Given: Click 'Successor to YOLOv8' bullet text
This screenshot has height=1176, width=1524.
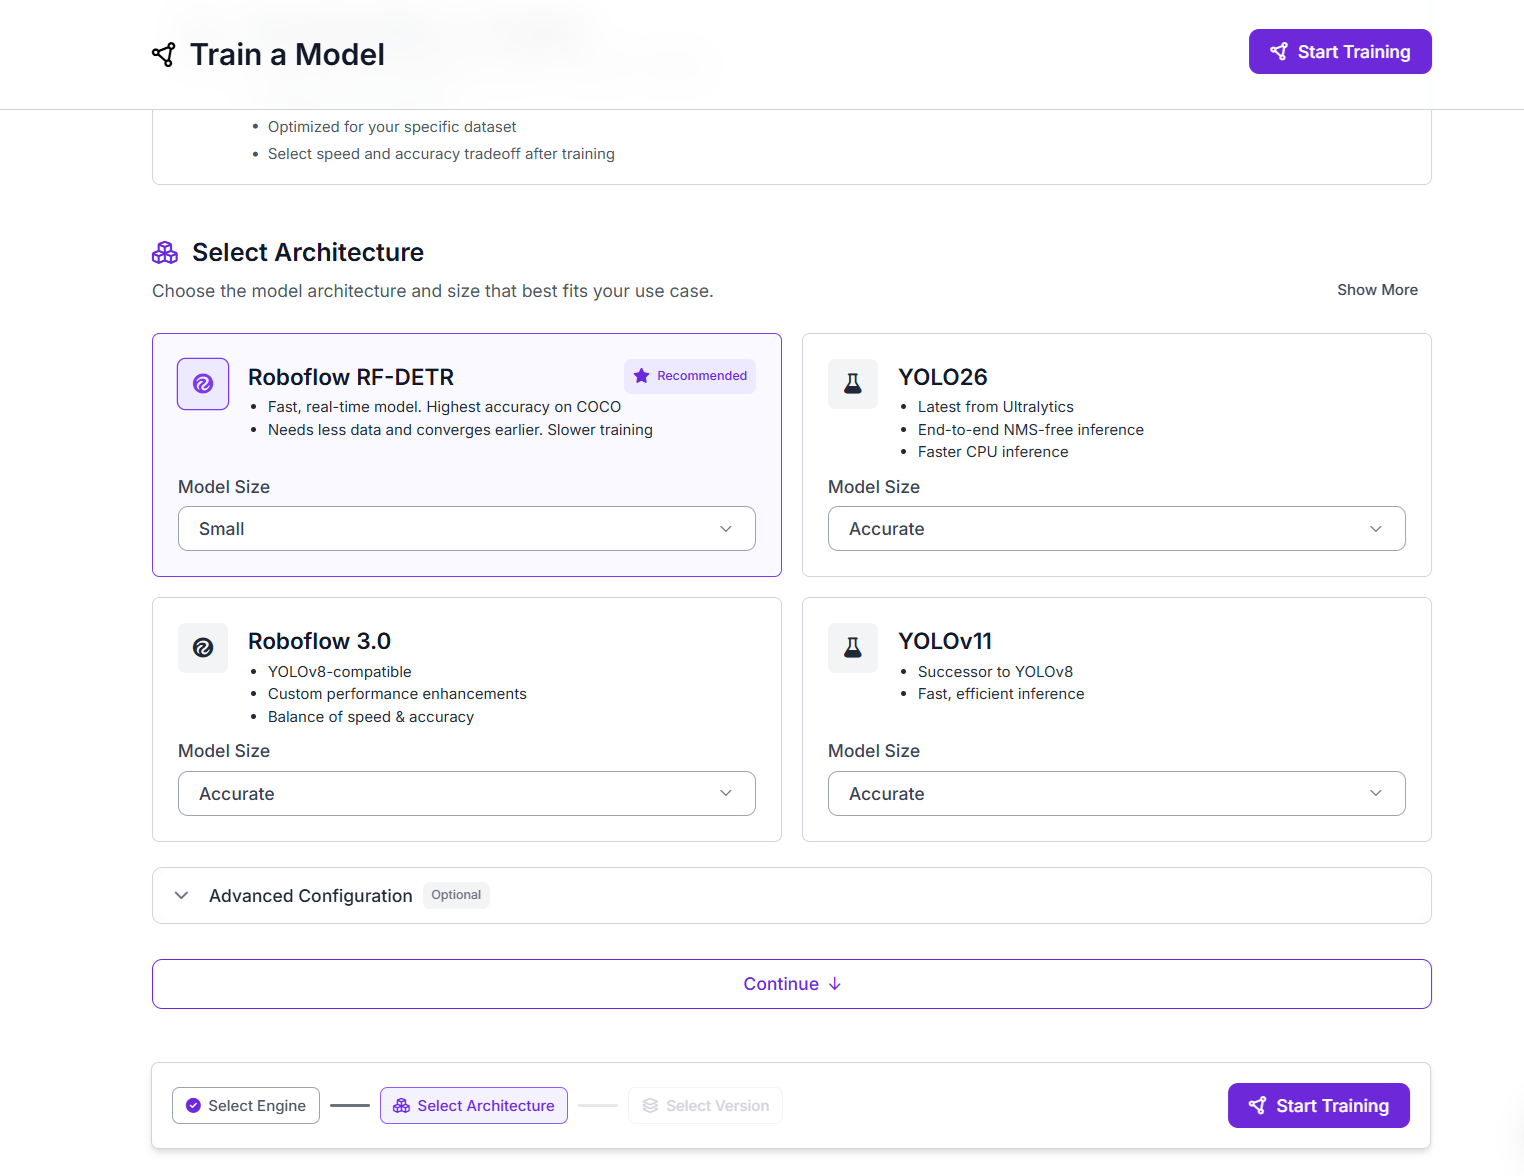Looking at the screenshot, I should (995, 672).
